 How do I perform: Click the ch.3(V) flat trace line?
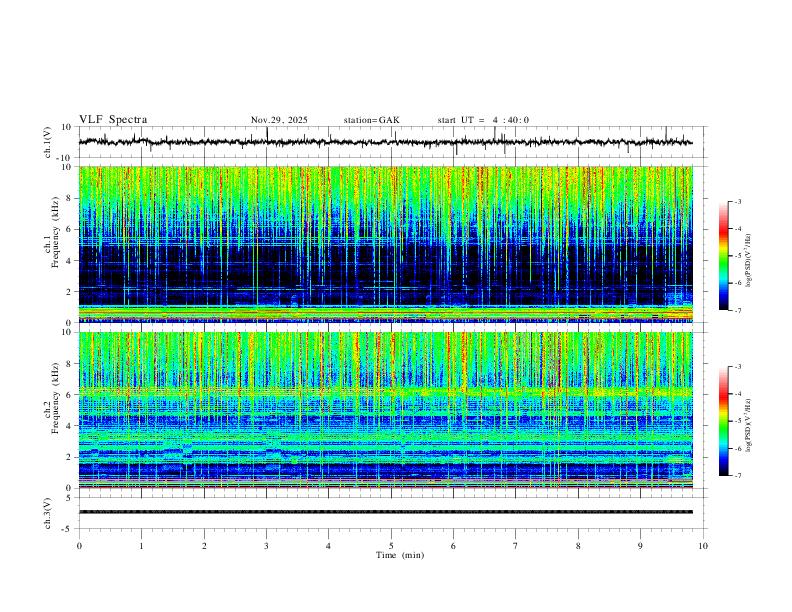pyautogui.click(x=385, y=512)
